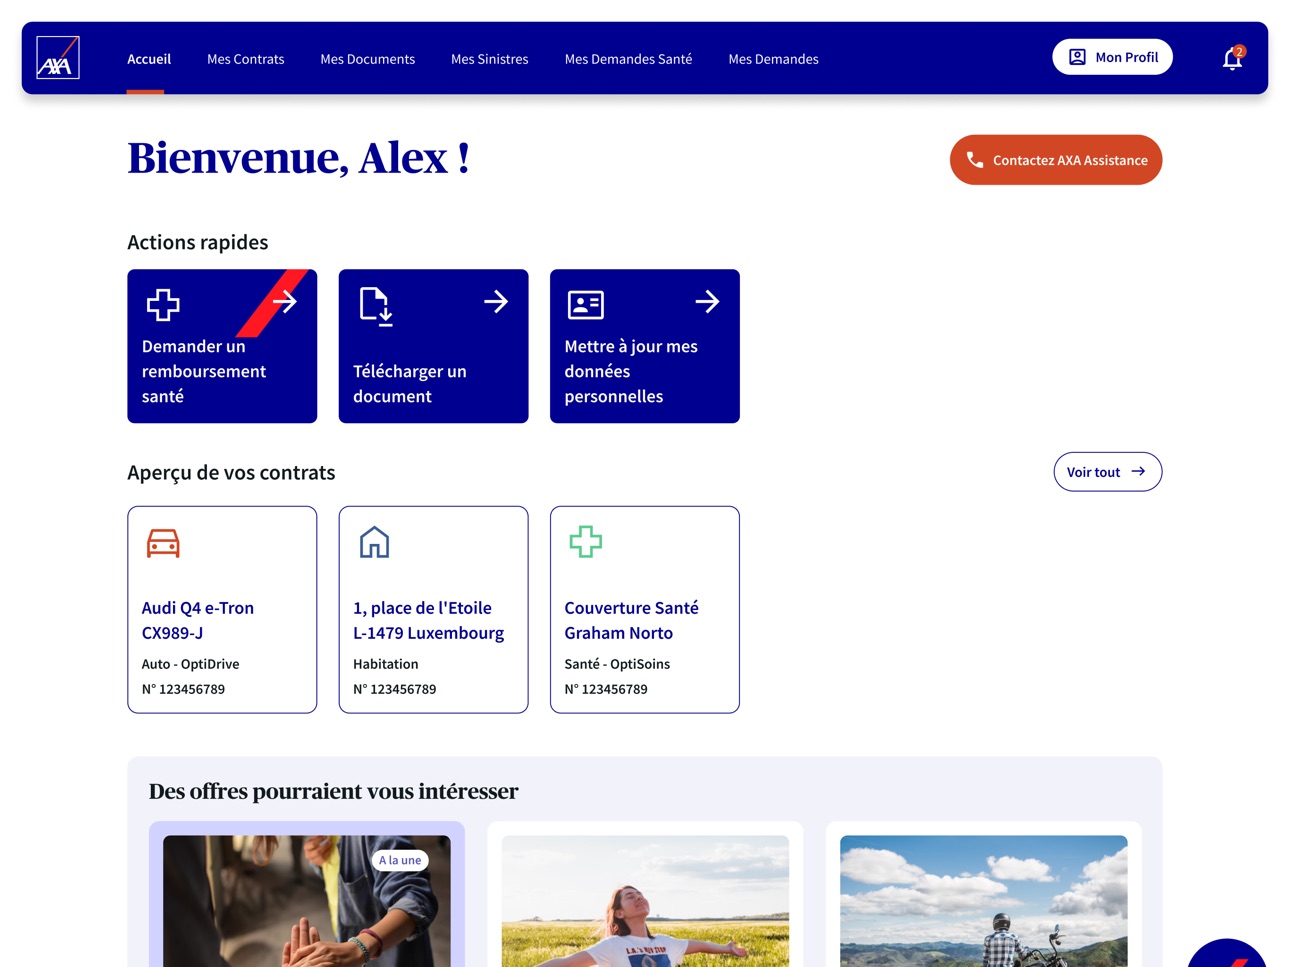The height and width of the screenshot is (967, 1290).
Task: Click the arrow icon in Voir tout
Action: tap(1138, 471)
